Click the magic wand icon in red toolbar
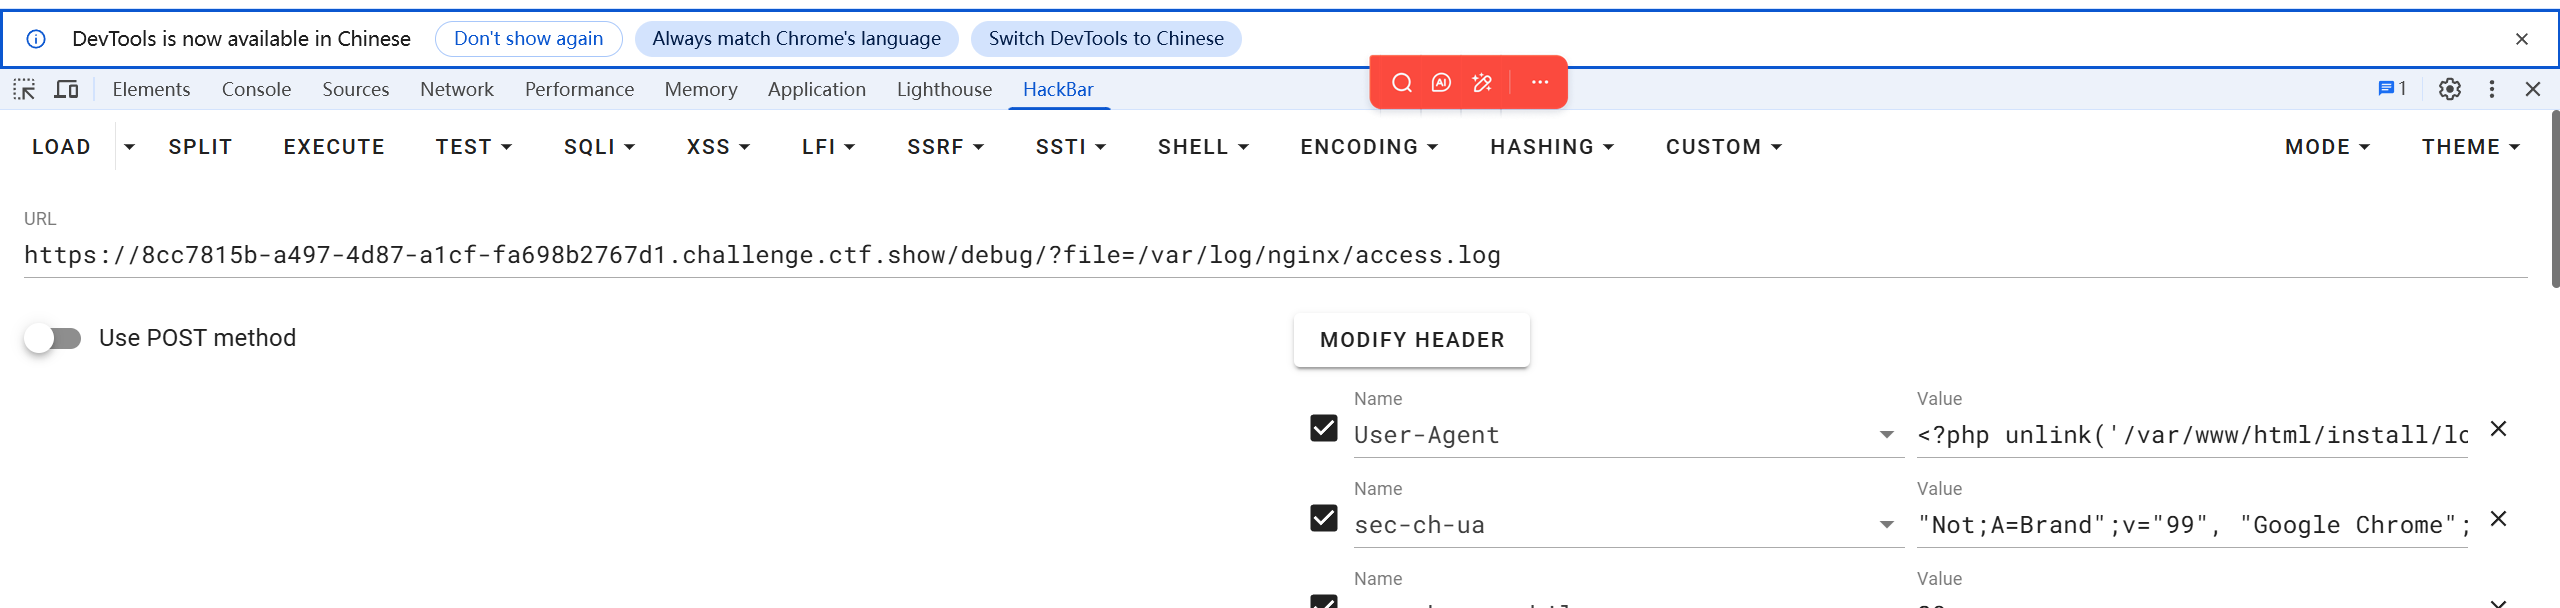 click(1482, 82)
